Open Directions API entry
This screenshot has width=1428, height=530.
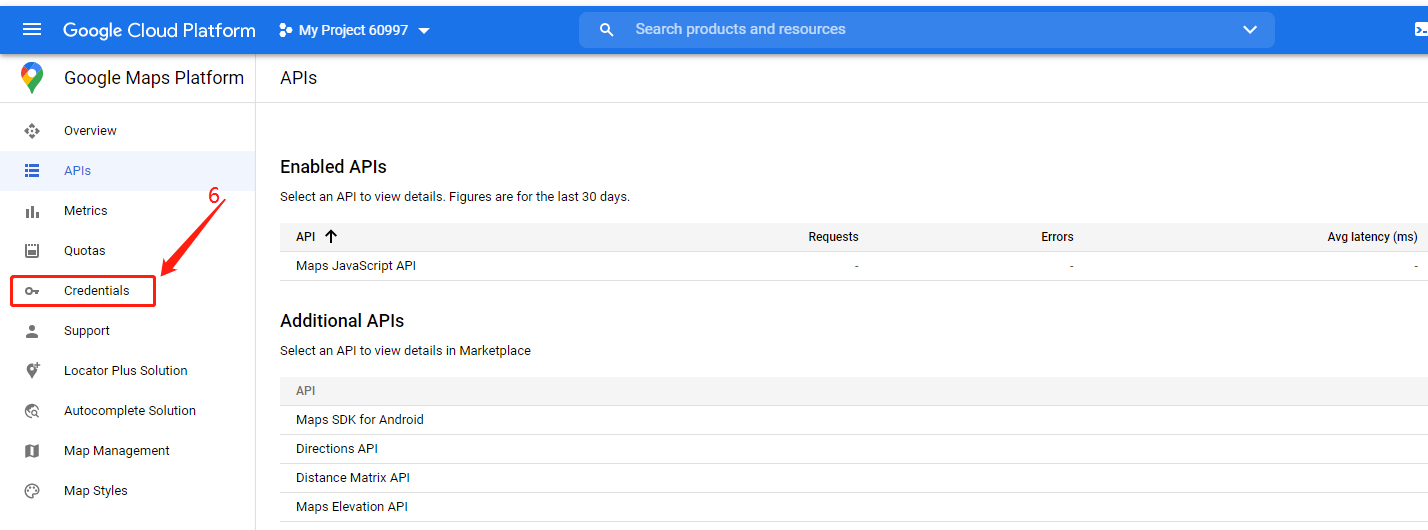[337, 449]
